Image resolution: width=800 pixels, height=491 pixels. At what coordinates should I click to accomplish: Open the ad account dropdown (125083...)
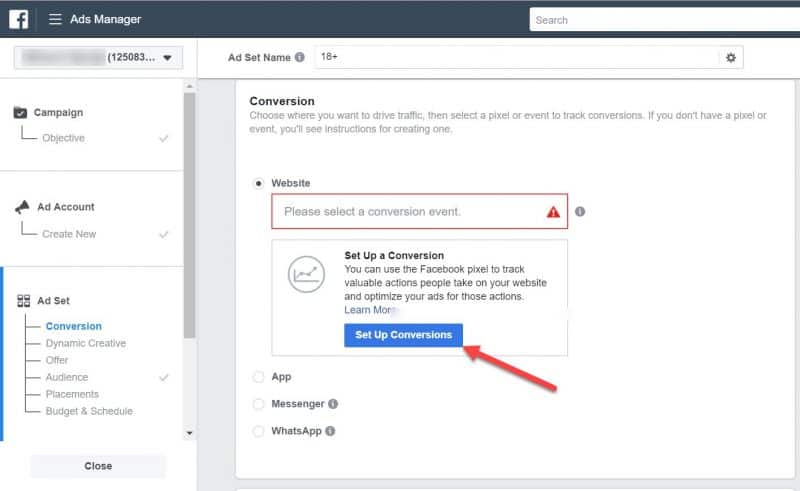point(98,58)
